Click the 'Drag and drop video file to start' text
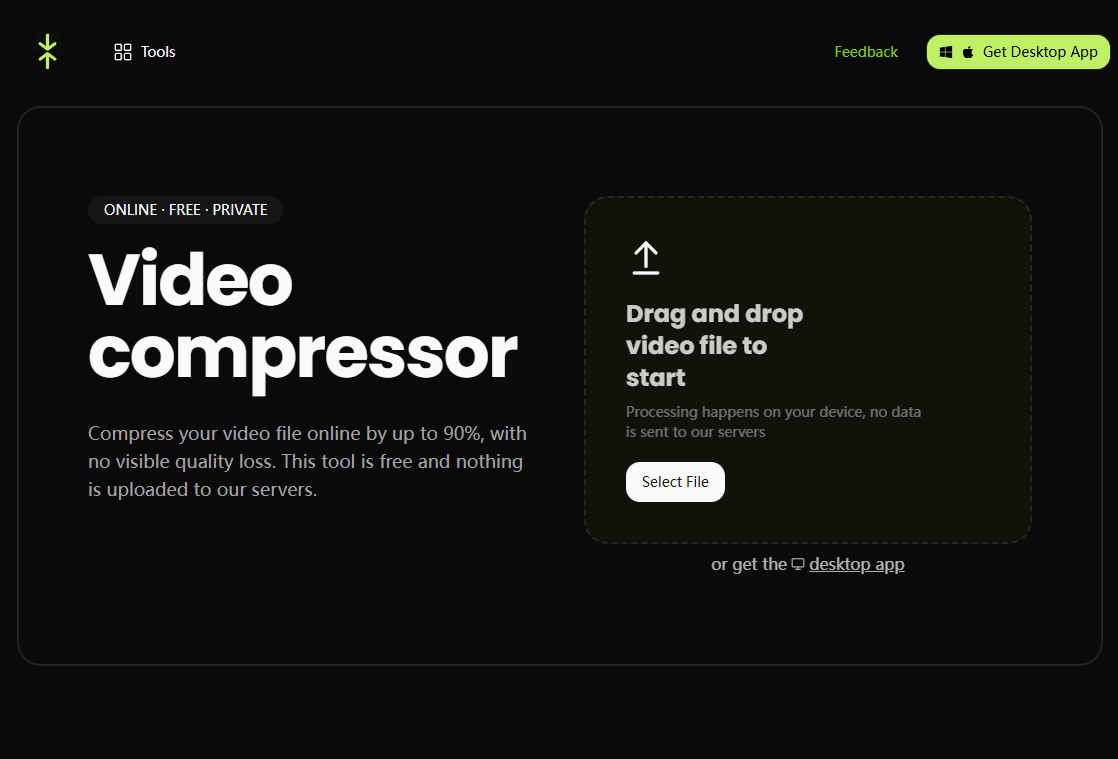The image size is (1118, 759). click(x=714, y=346)
